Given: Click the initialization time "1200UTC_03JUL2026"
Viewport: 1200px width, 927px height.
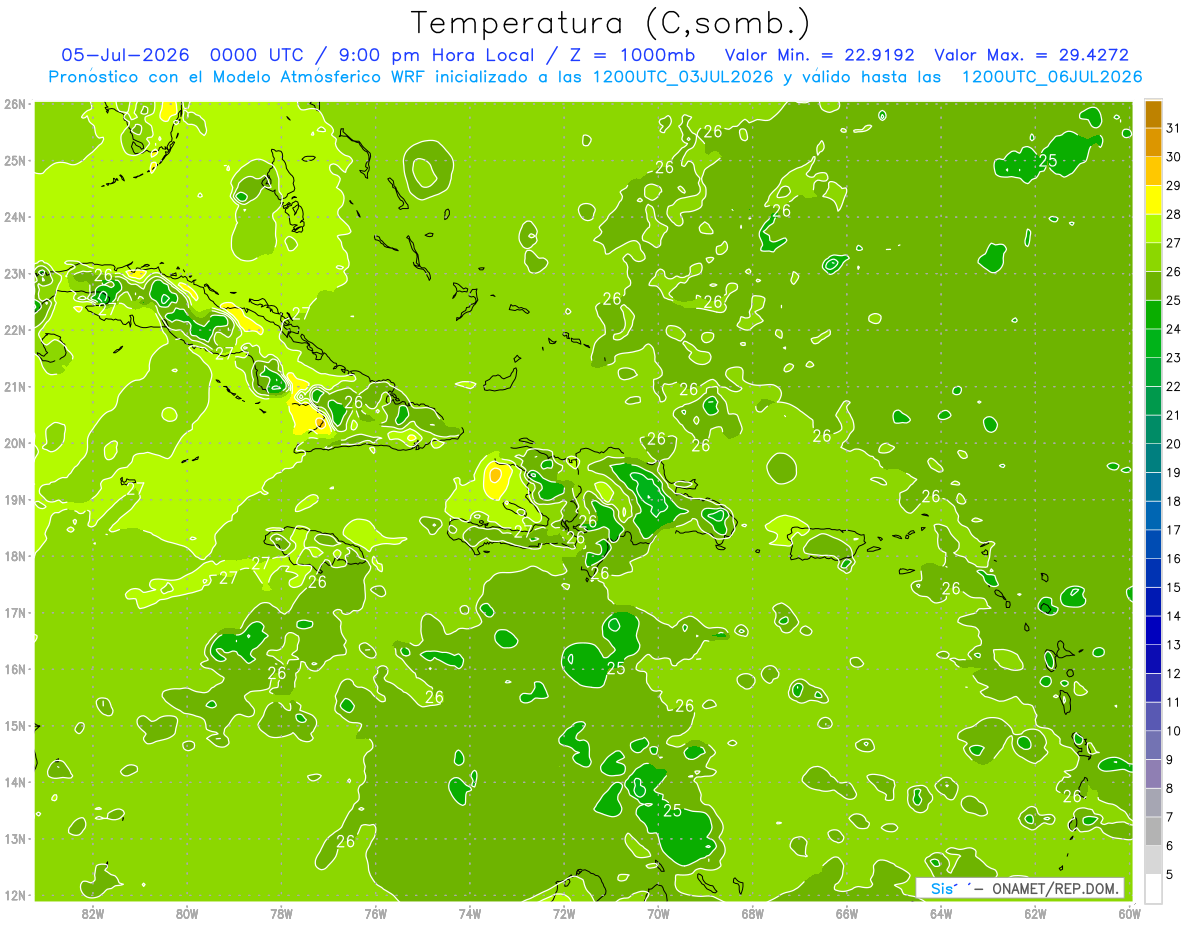Looking at the screenshot, I should (x=683, y=77).
